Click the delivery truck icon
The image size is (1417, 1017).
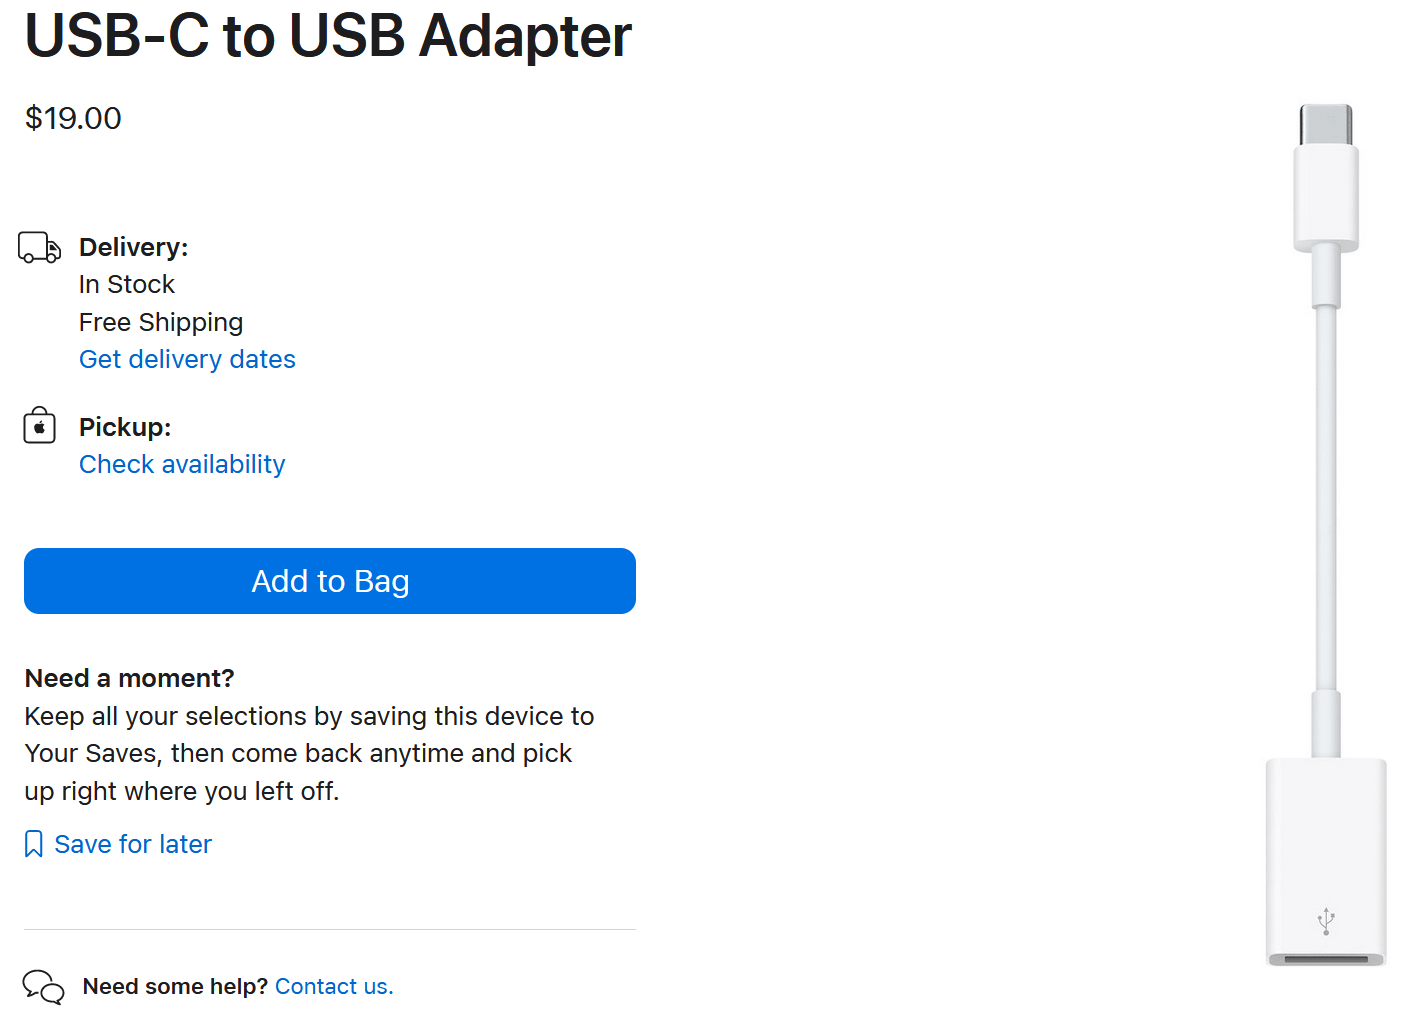tap(40, 247)
